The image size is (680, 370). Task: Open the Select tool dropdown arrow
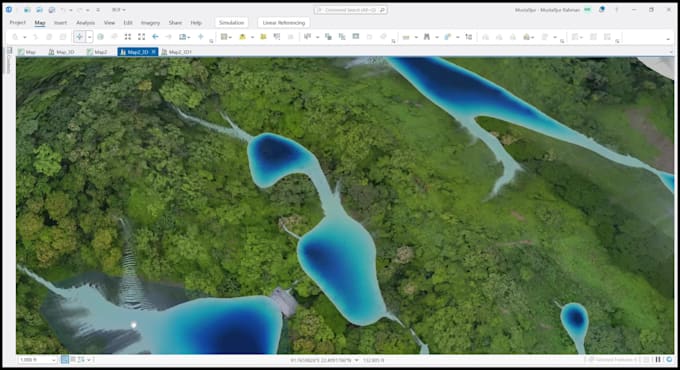[317, 37]
